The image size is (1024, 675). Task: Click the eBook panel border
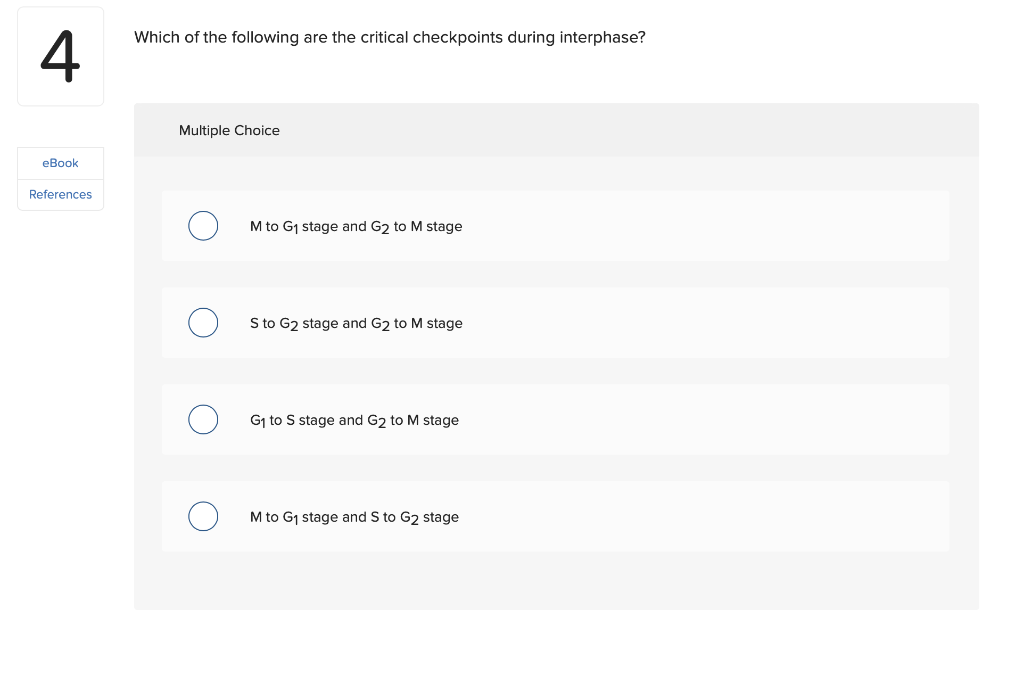[x=60, y=178]
